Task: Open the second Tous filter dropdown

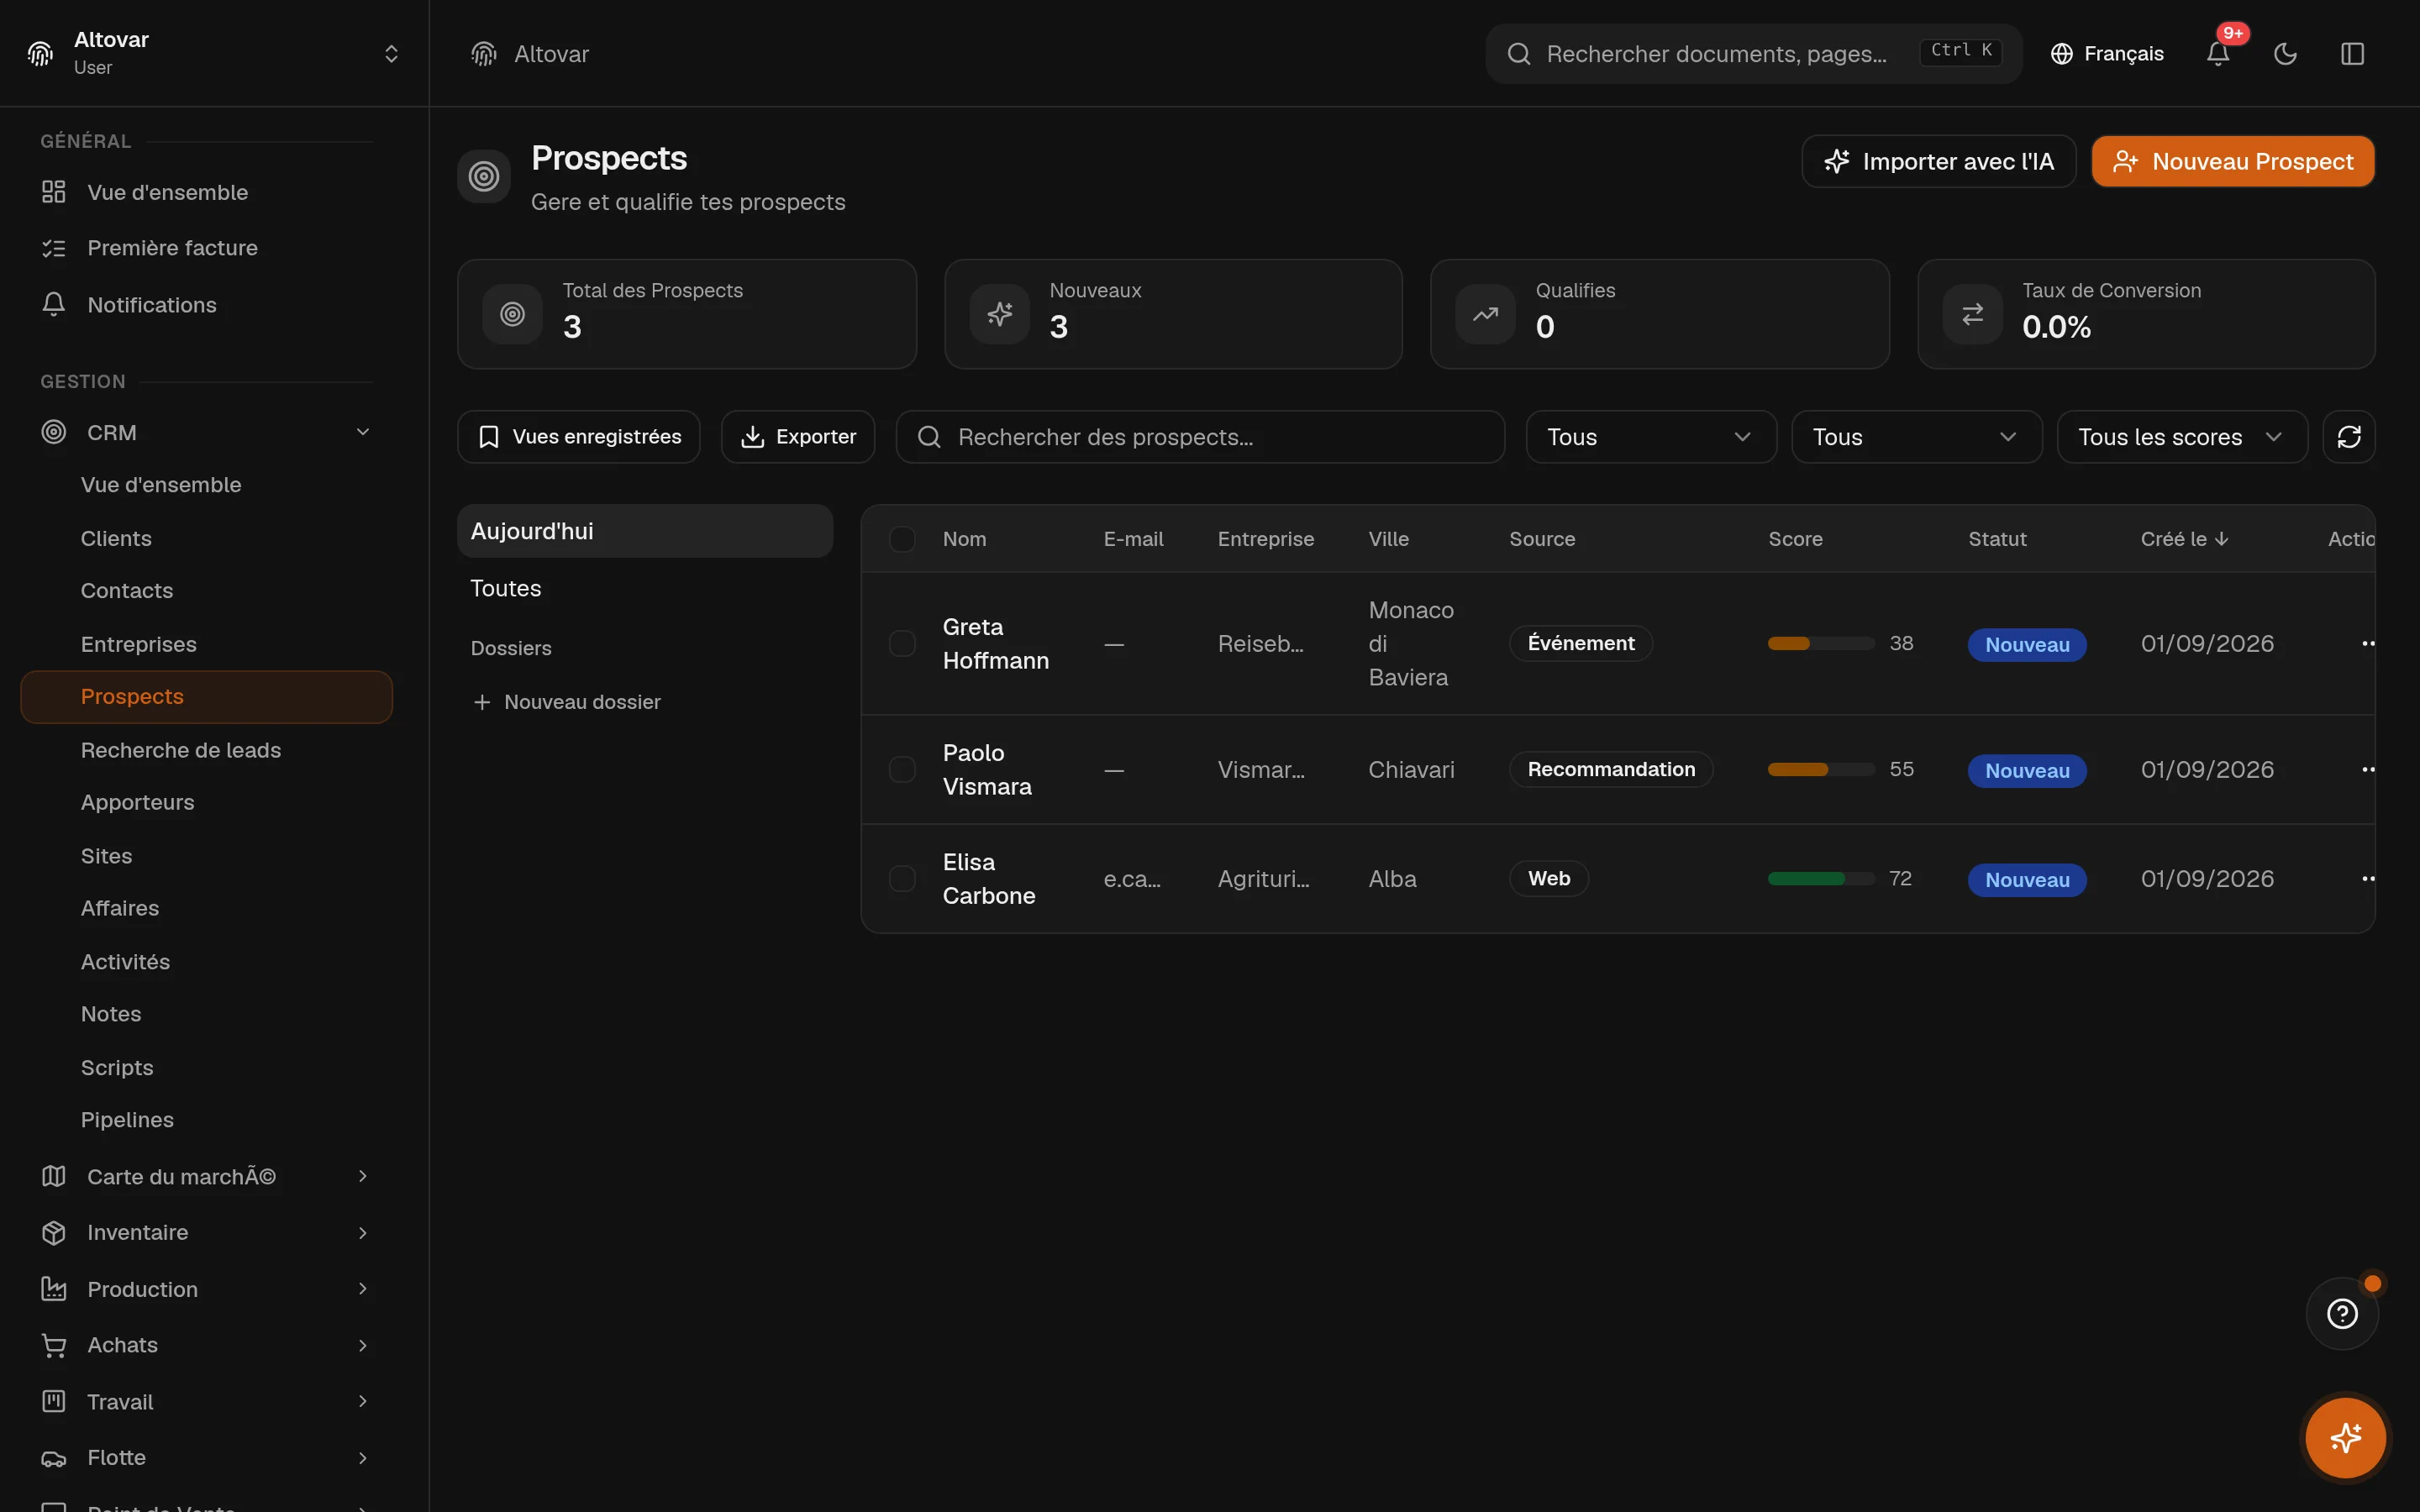Action: pyautogui.click(x=1916, y=437)
